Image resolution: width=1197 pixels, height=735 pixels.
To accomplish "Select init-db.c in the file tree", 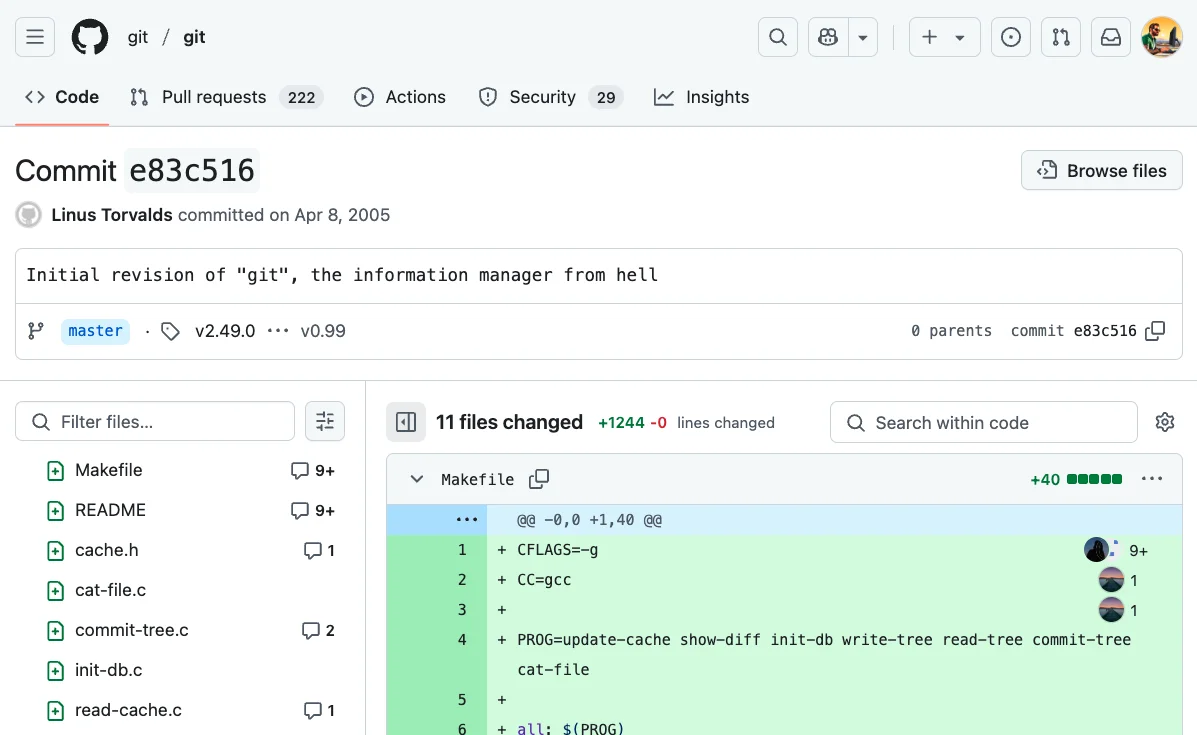I will 108,670.
